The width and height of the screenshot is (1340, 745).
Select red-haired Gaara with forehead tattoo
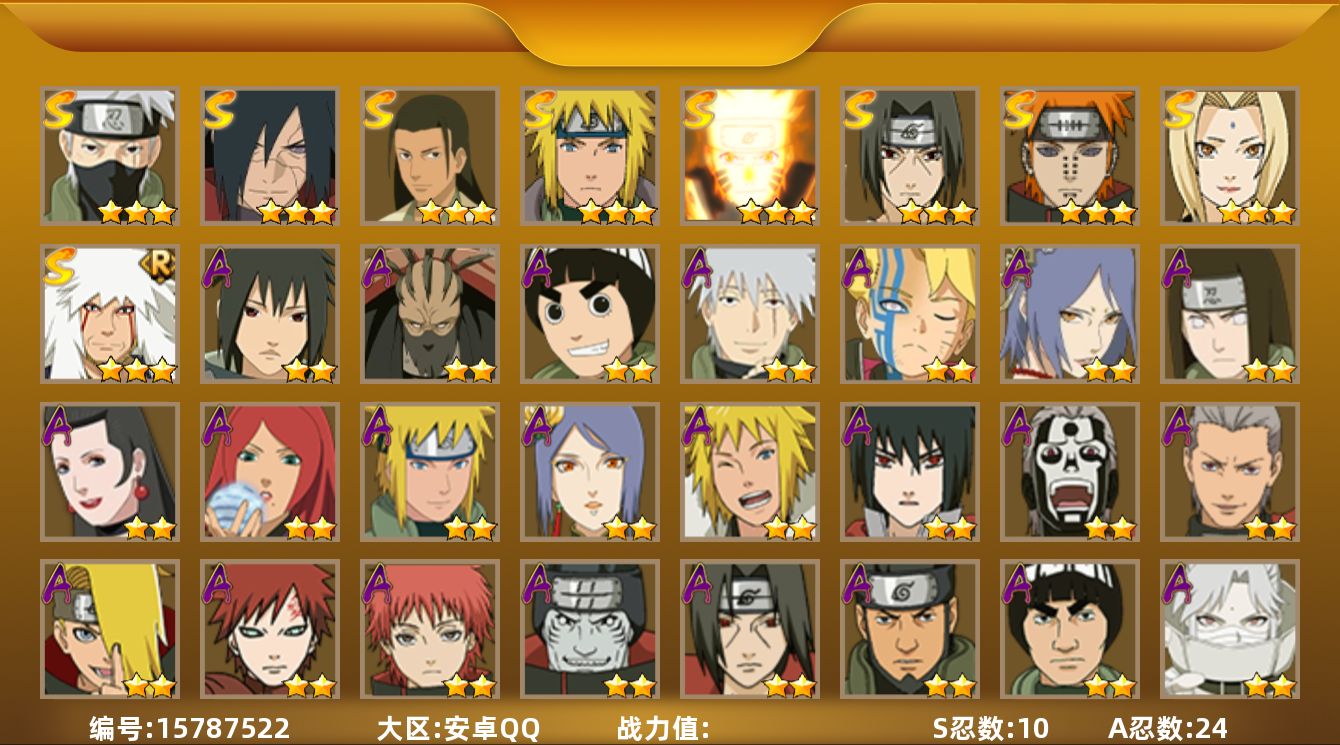point(270,629)
